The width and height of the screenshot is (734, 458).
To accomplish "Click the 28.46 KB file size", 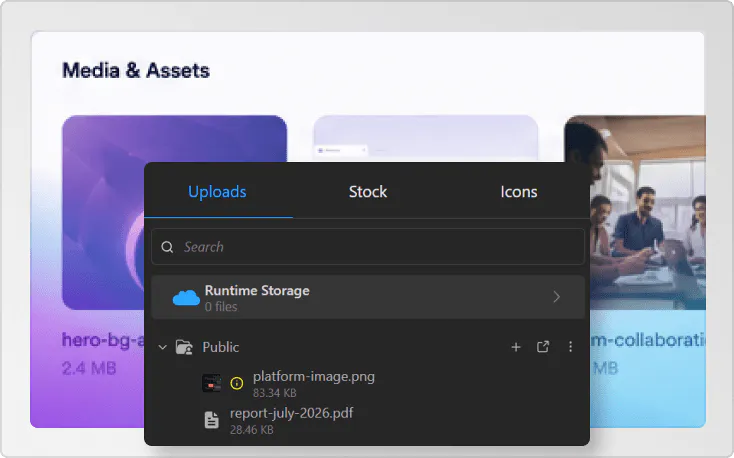I will [x=251, y=429].
